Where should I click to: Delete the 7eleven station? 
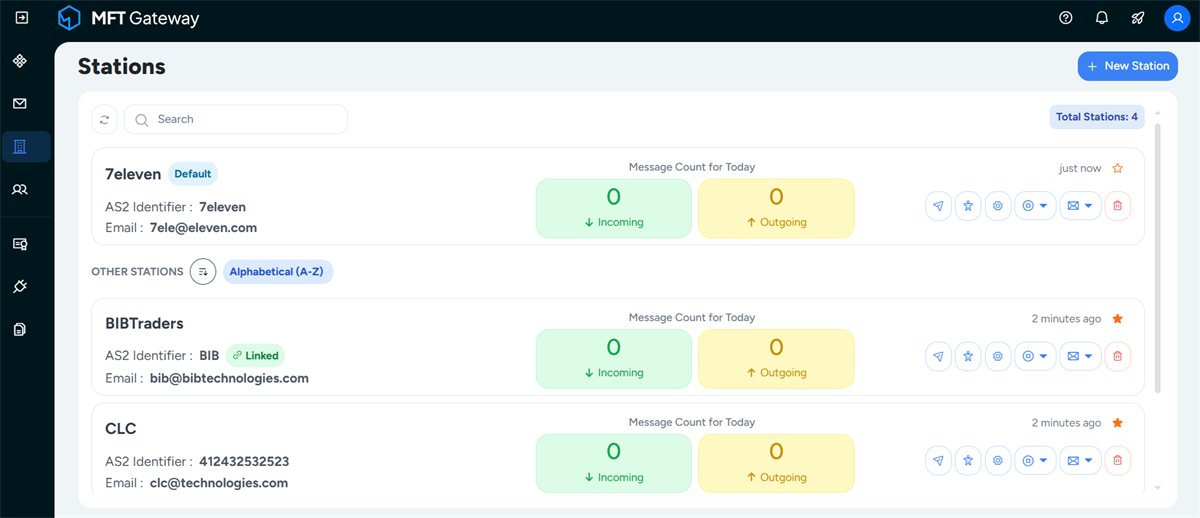[1118, 206]
